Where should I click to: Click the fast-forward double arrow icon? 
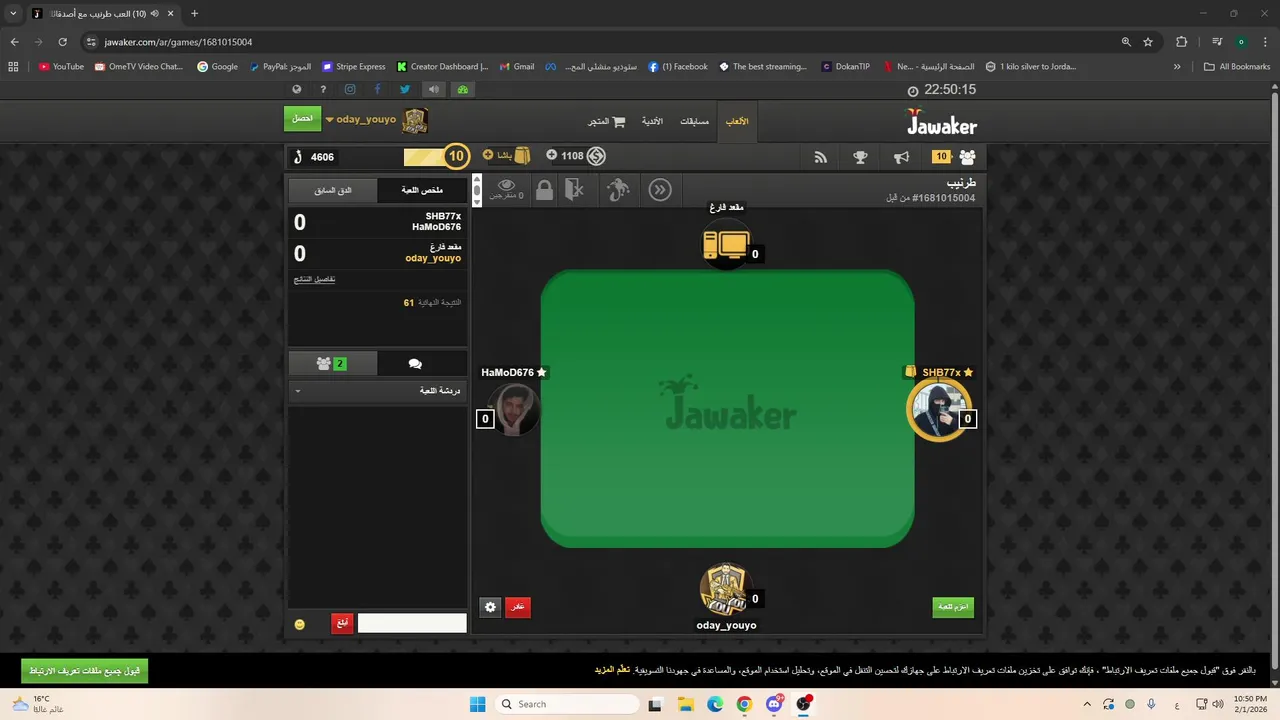coord(660,190)
